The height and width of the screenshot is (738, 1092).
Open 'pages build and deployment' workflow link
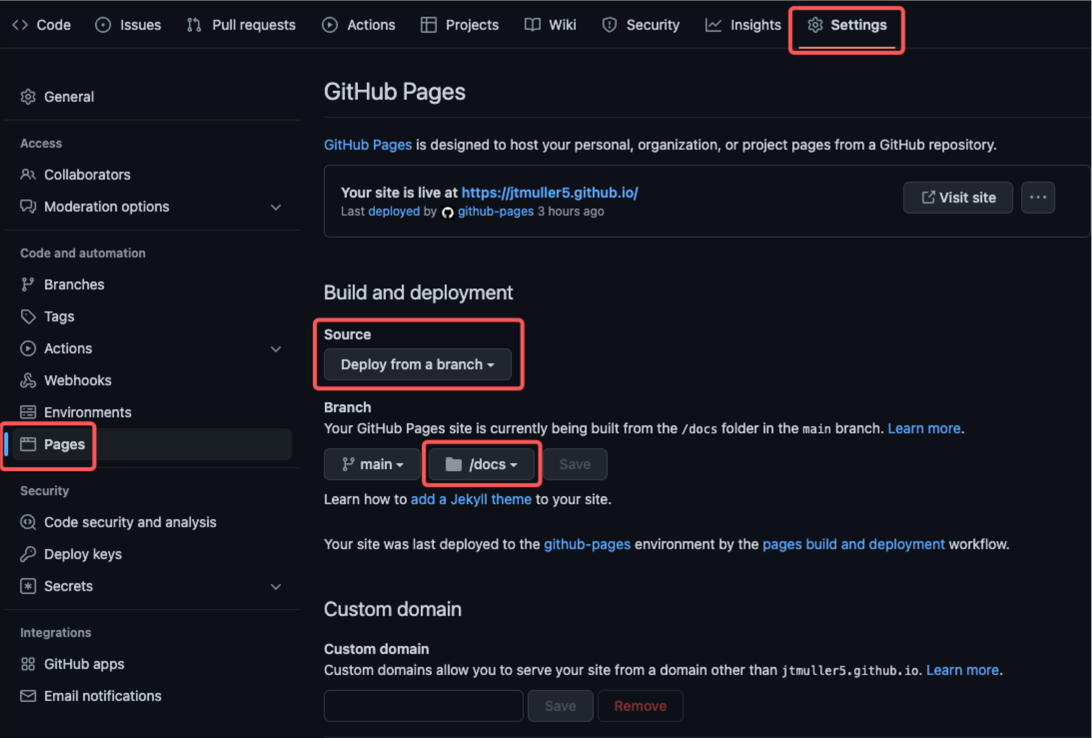853,544
